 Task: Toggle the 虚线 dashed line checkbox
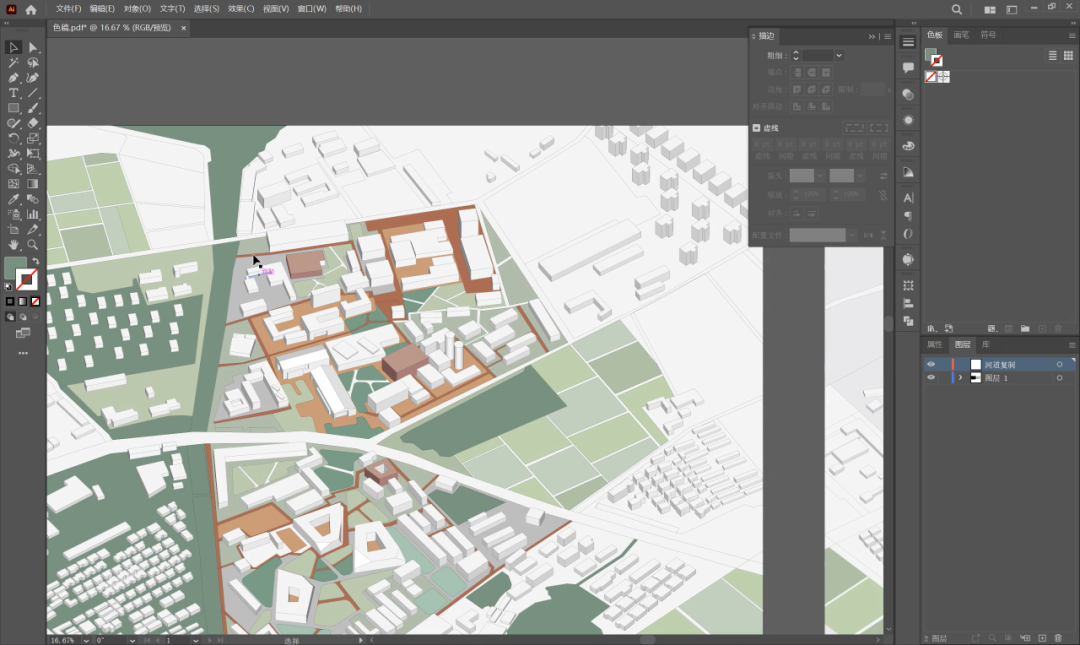pyautogui.click(x=756, y=128)
